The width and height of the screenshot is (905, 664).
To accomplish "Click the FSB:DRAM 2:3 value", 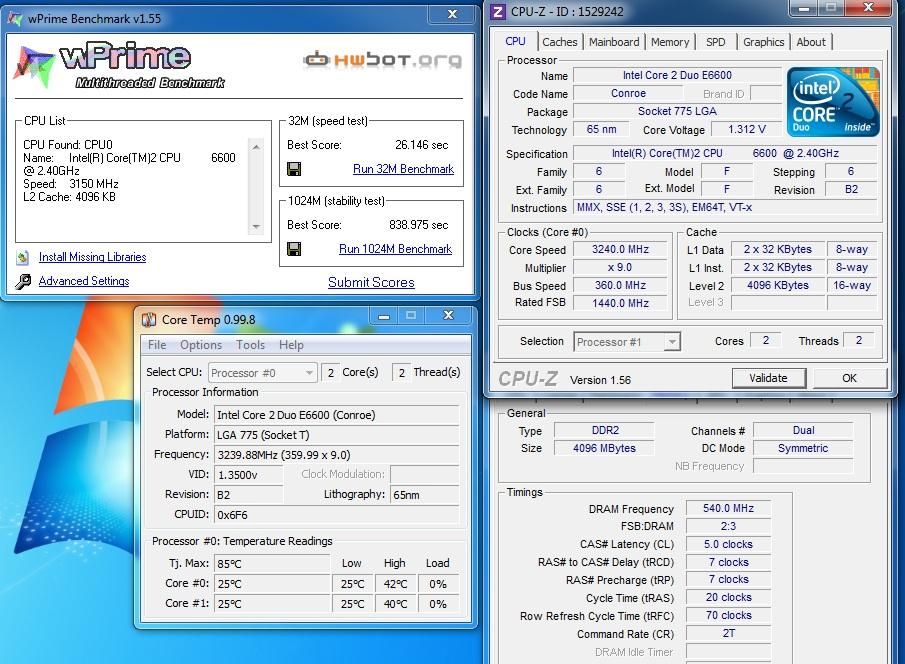I will (x=728, y=526).
